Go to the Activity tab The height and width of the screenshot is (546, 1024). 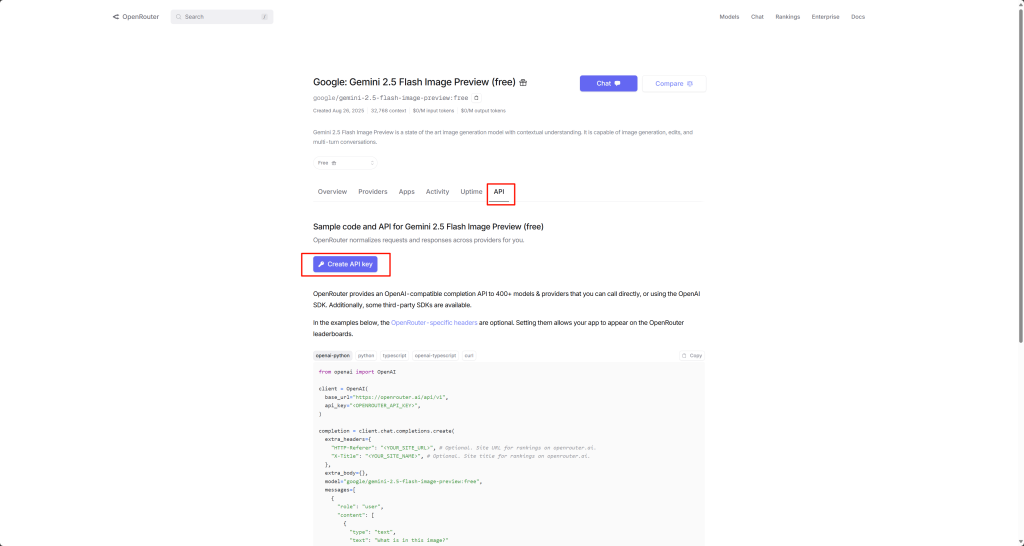pos(437,191)
